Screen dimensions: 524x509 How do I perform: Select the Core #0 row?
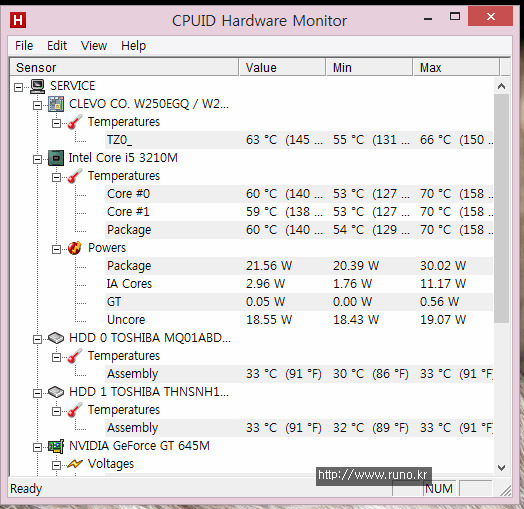(299, 194)
